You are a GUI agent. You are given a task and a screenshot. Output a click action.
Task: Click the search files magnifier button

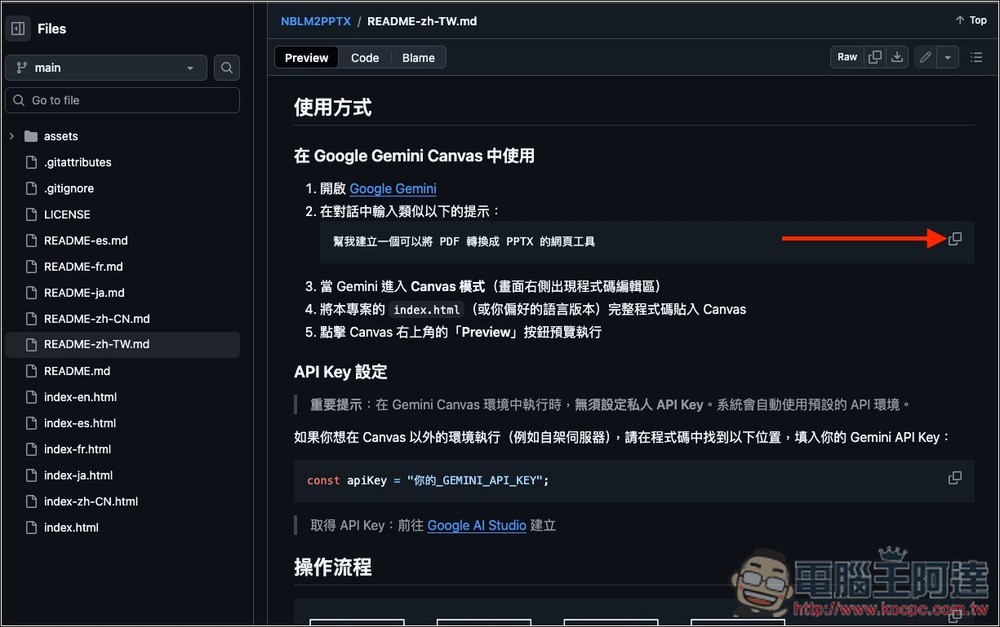[x=226, y=68]
